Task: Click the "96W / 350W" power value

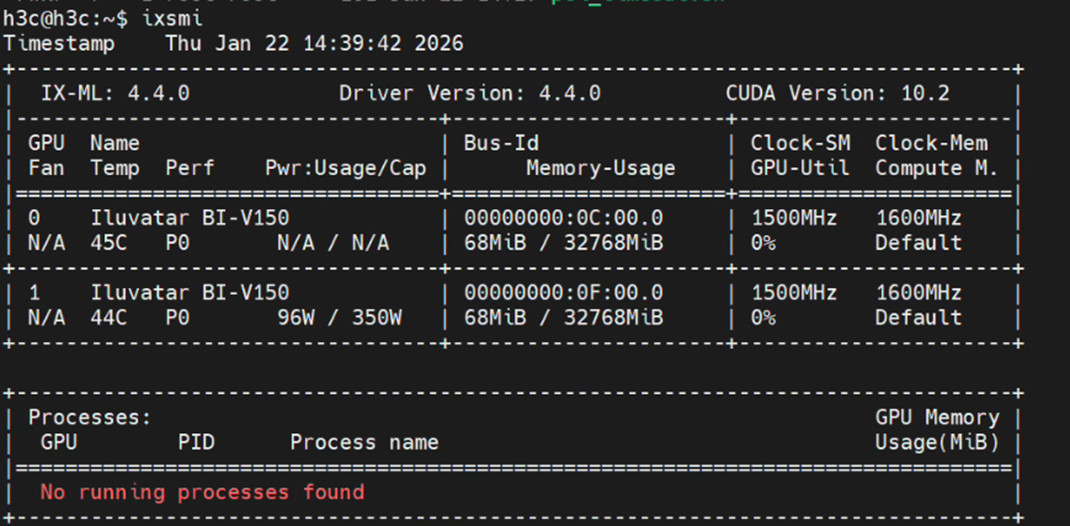Action: coord(339,318)
